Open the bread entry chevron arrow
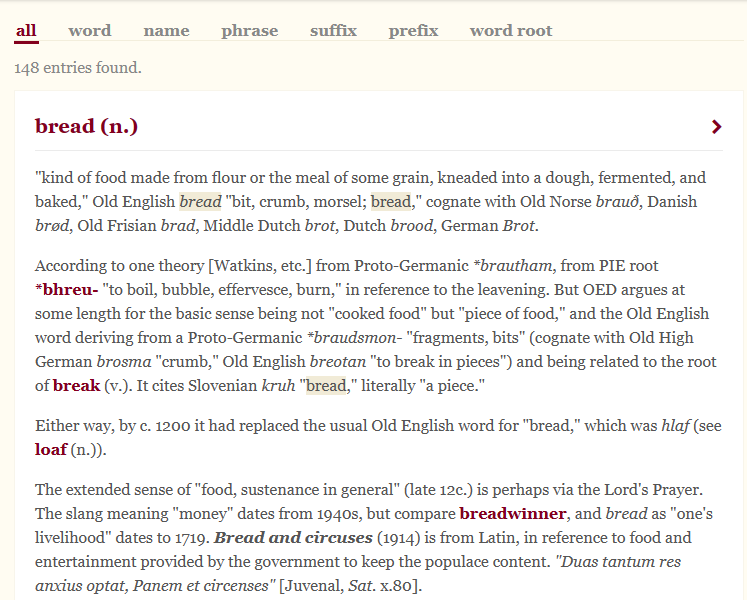This screenshot has width=747, height=600. (x=716, y=127)
